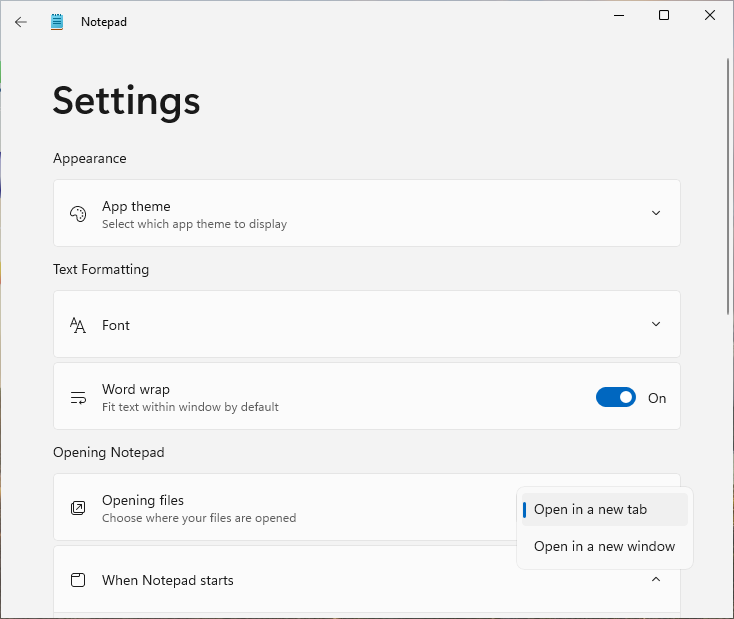The width and height of the screenshot is (734, 619).
Task: Click the App theme palette icon
Action: coord(78,214)
